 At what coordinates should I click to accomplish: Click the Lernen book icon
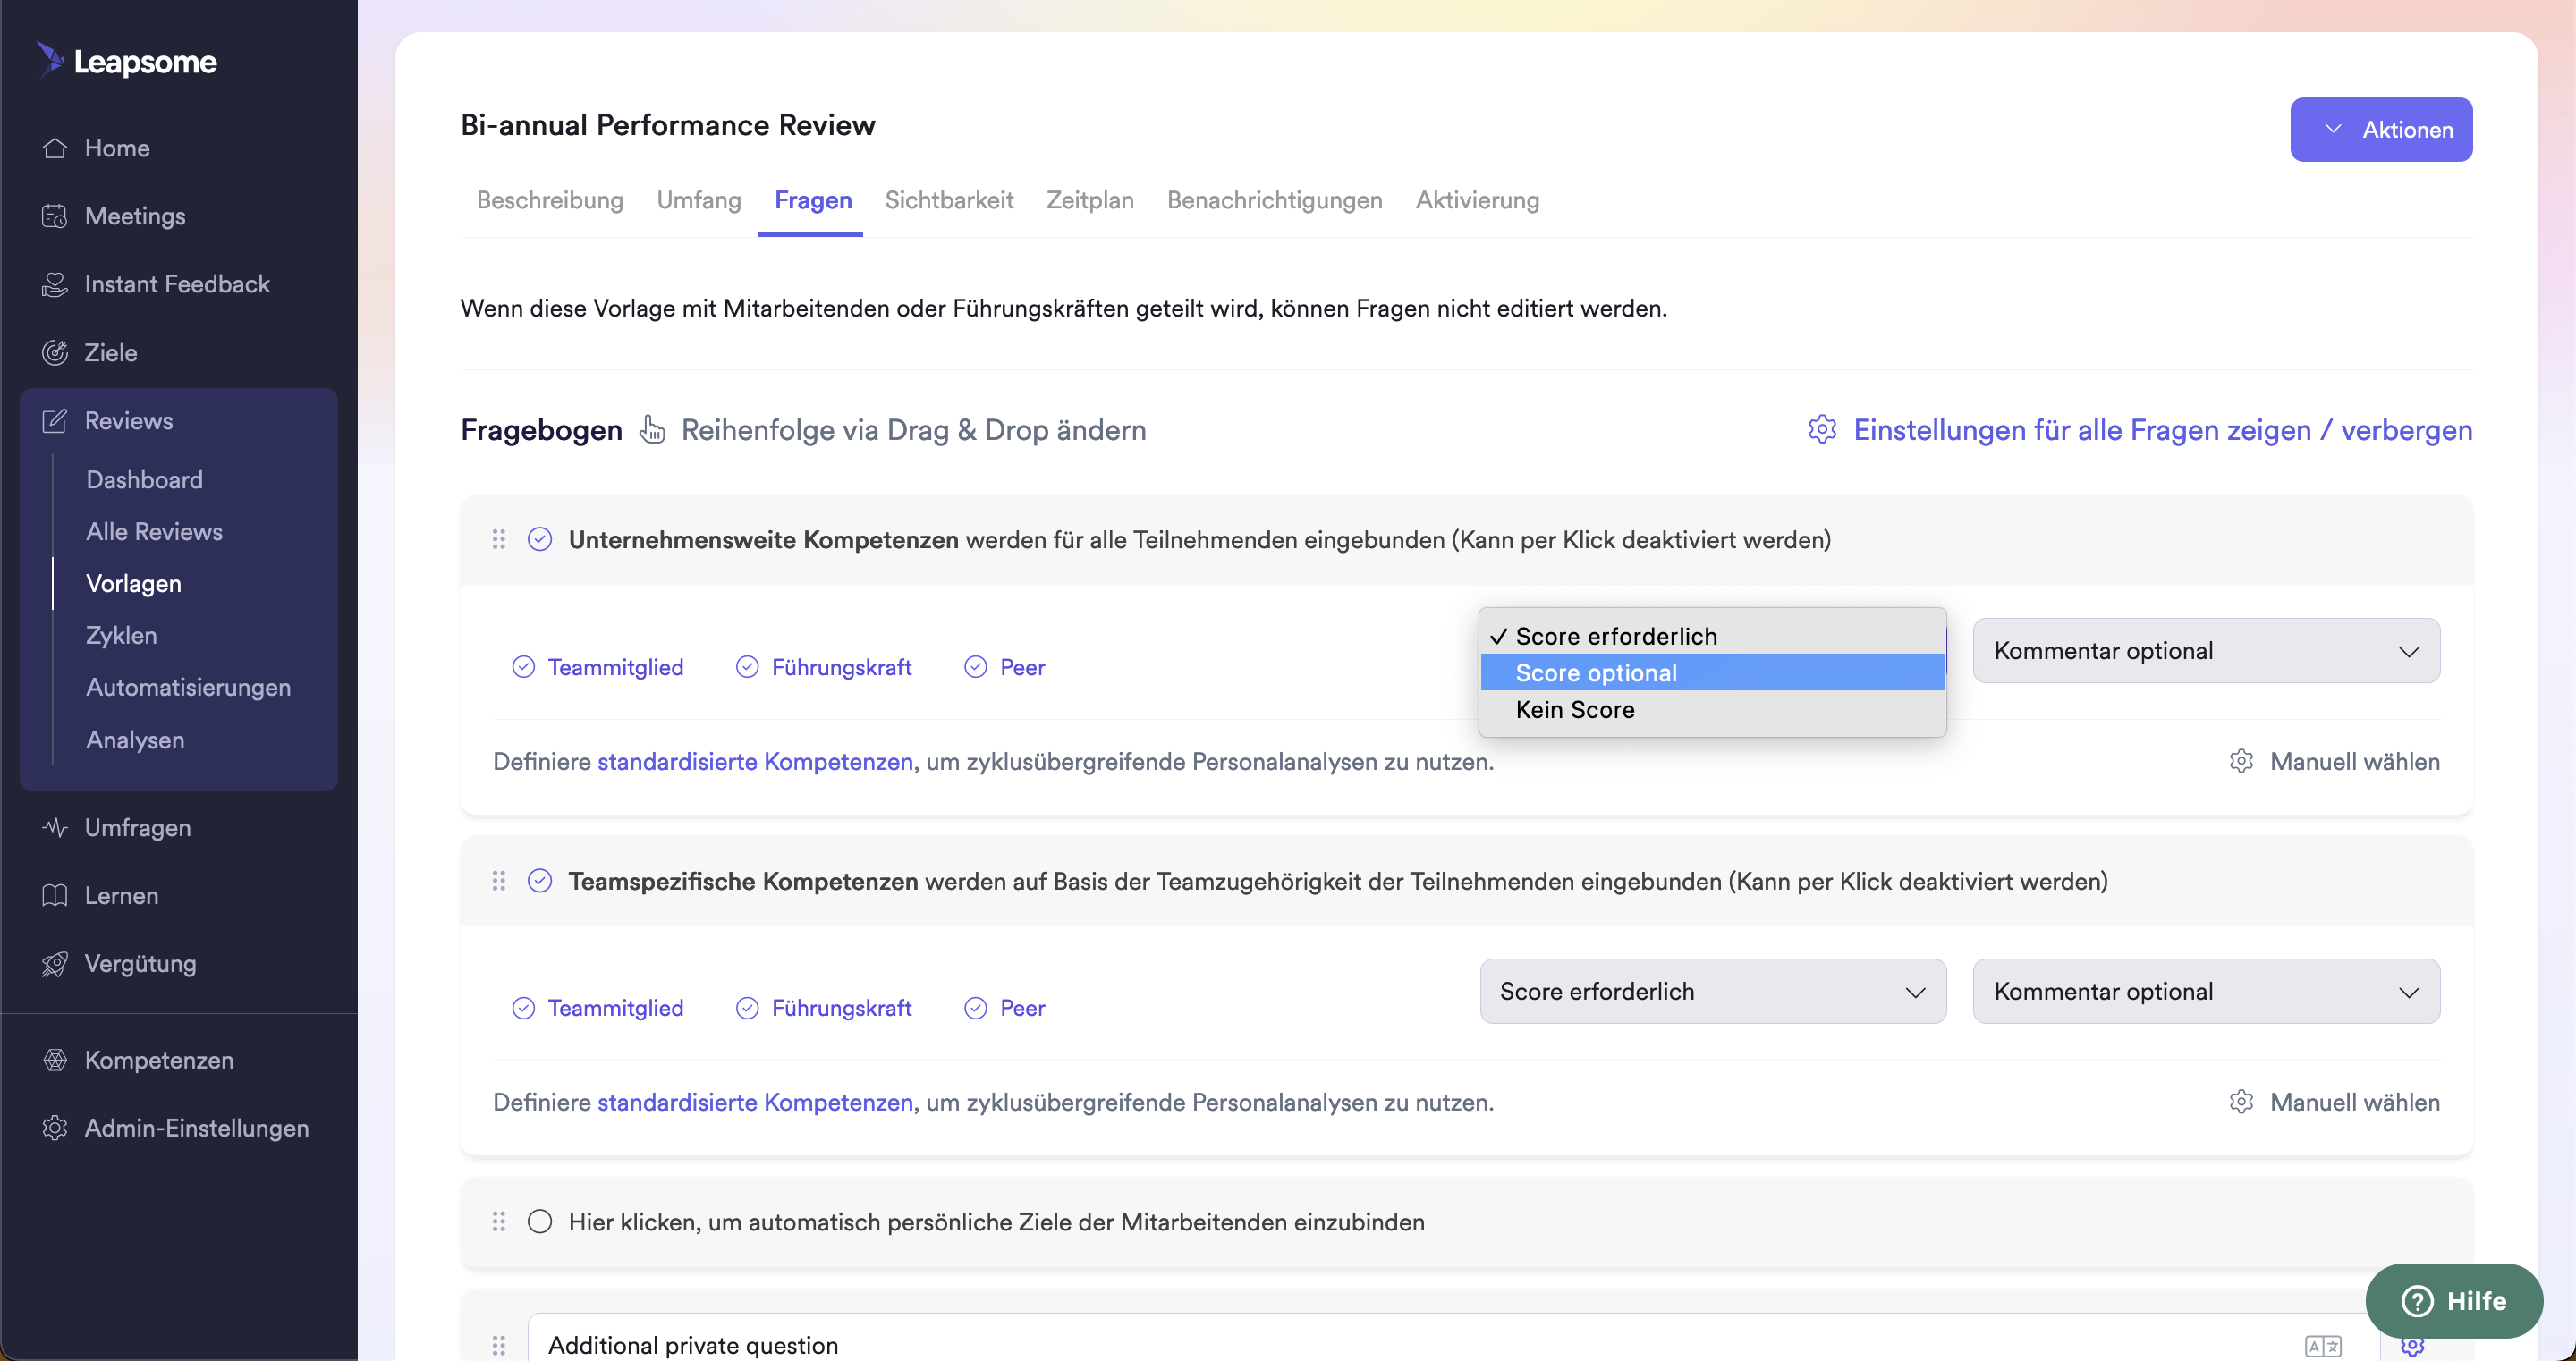click(55, 895)
